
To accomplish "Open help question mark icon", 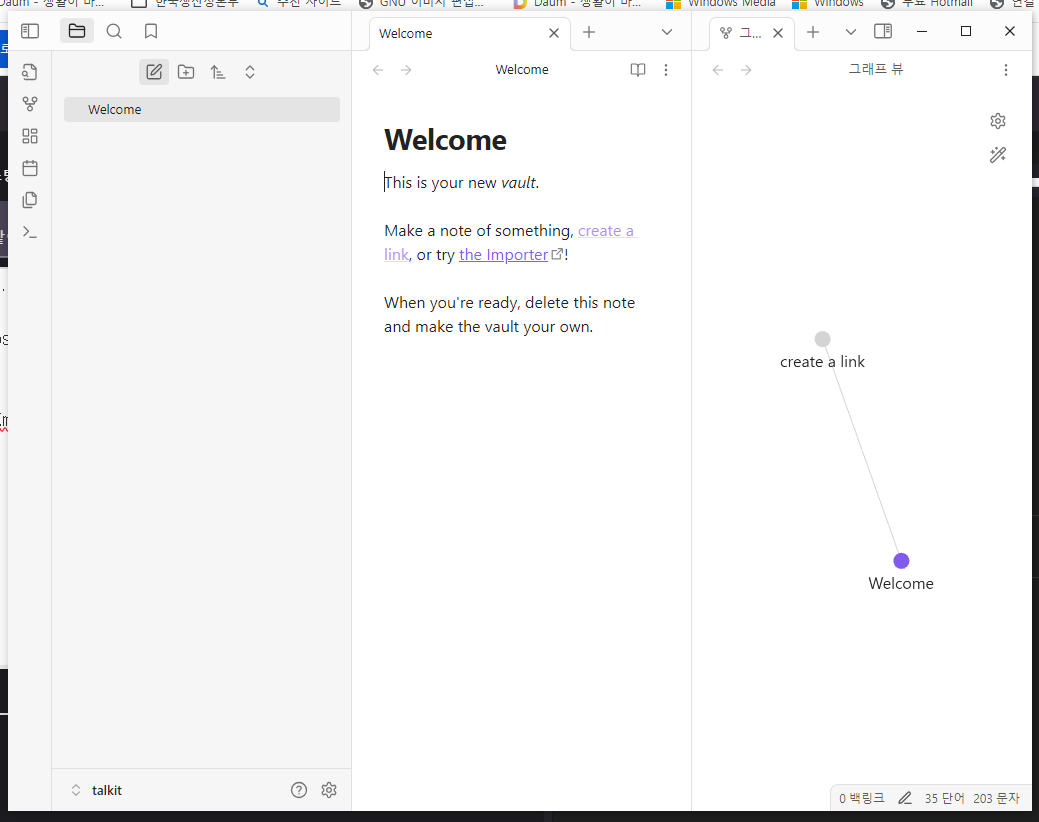I will (x=299, y=790).
